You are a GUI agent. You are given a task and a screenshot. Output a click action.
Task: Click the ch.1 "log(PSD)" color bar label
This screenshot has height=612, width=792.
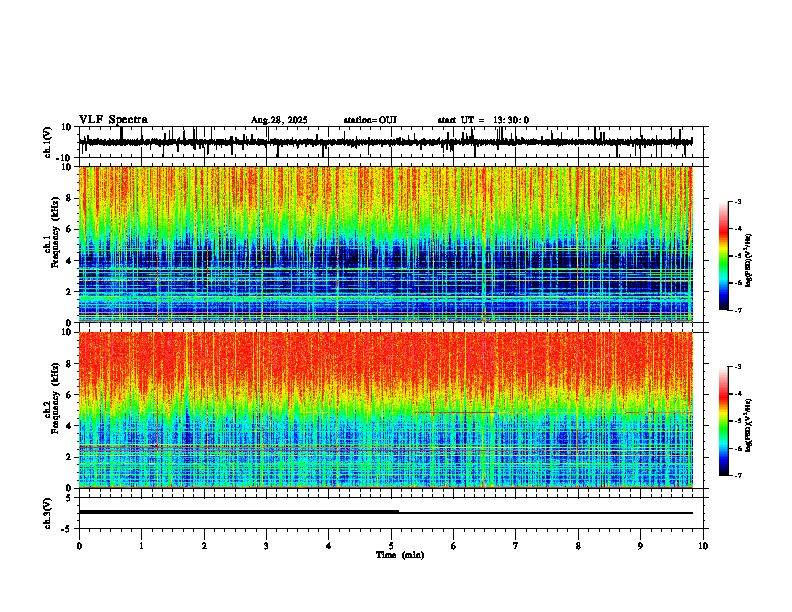tap(749, 260)
